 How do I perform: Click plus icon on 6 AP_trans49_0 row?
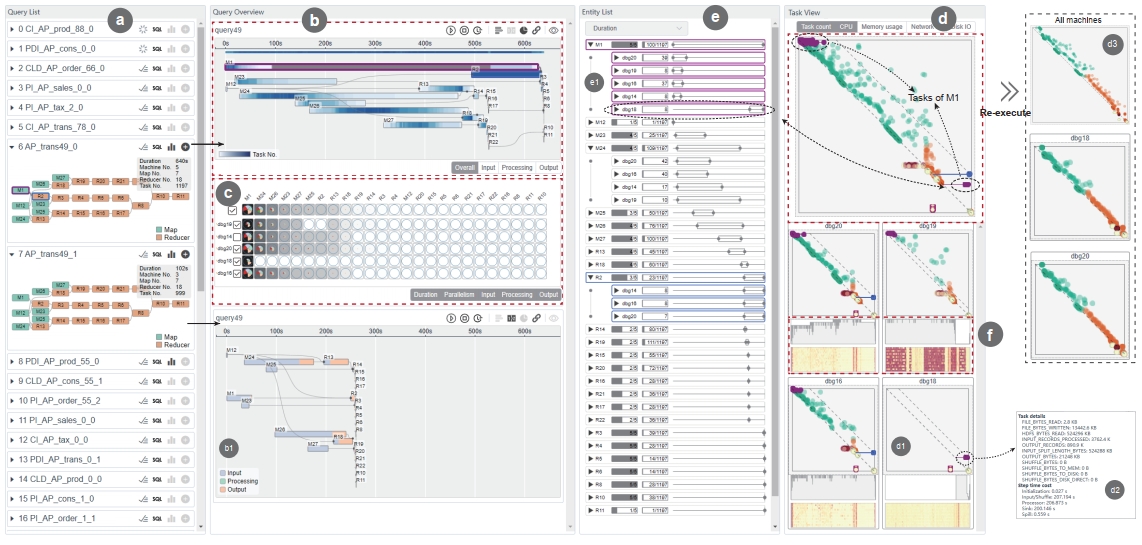click(x=185, y=146)
